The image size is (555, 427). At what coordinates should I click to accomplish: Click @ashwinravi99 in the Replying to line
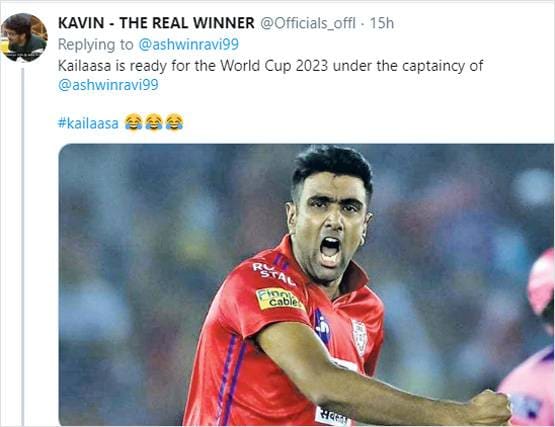(188, 45)
